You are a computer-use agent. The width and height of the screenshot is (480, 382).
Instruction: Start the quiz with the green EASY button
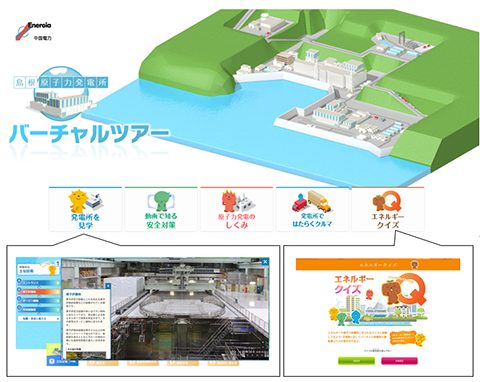coord(356,361)
